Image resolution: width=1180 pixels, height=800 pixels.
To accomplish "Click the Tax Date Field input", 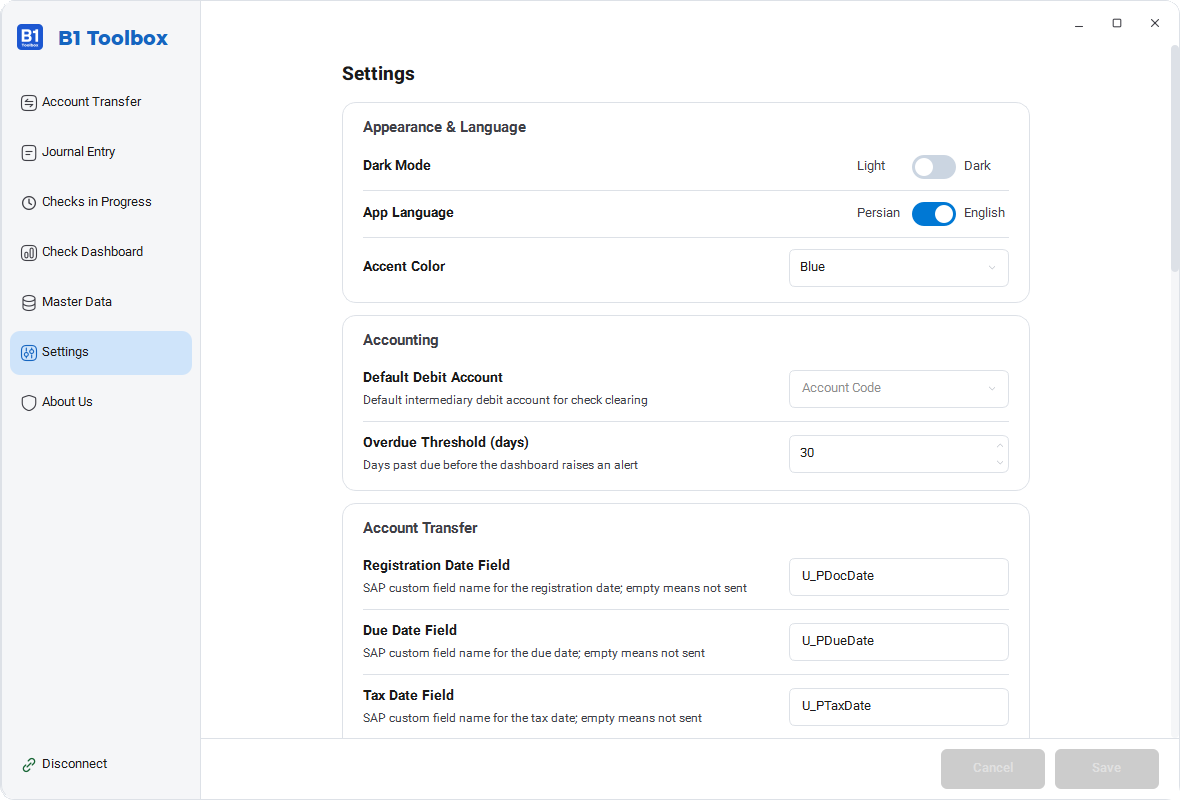I will pyautogui.click(x=899, y=707).
